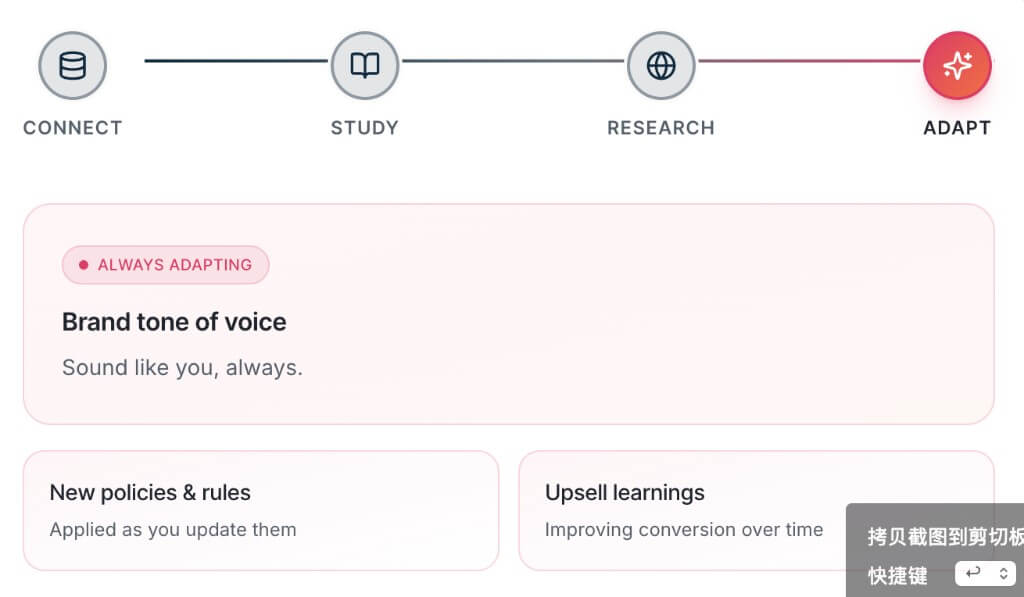
Task: Open the shortcut stepper arrows
Action: (x=1003, y=573)
